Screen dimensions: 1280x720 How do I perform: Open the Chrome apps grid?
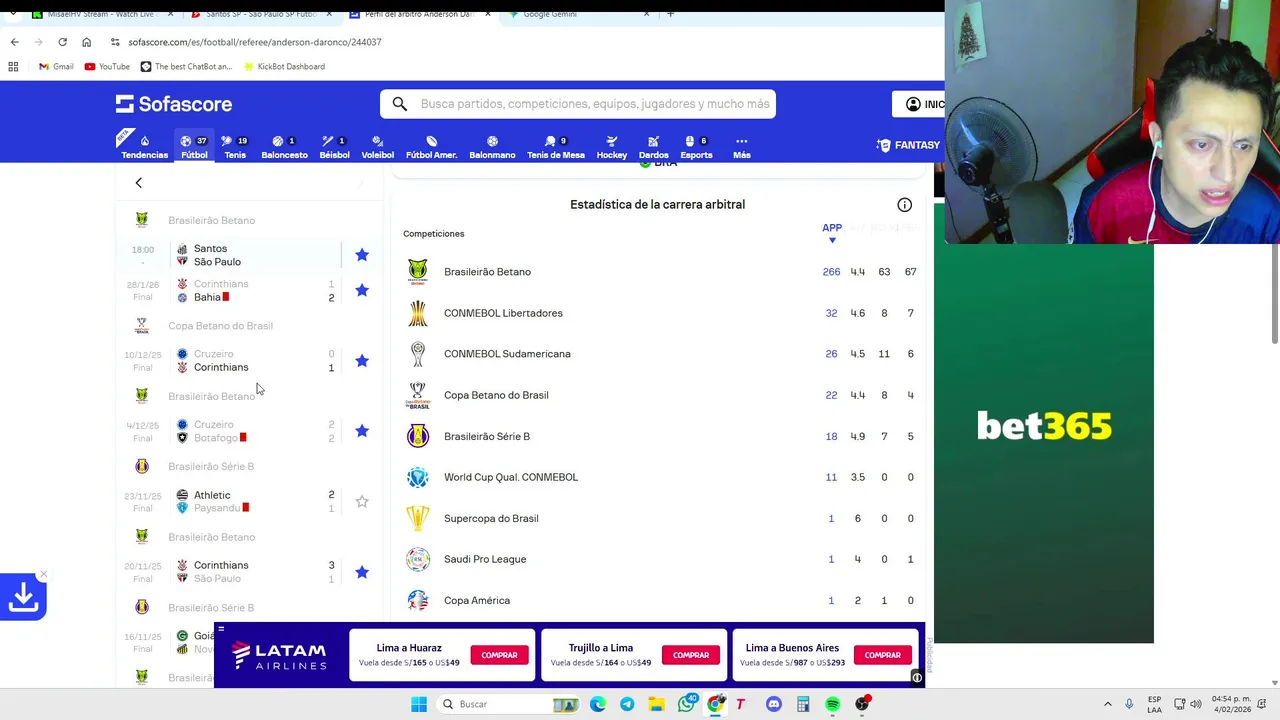tap(13, 66)
